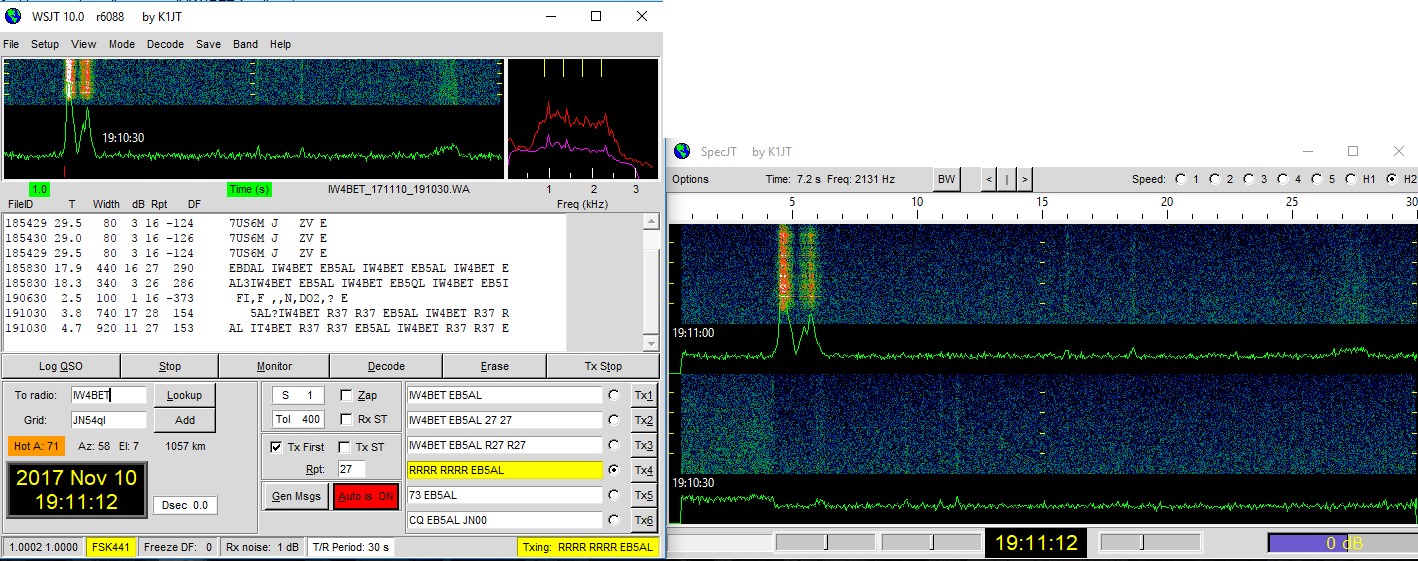Click the > shift-right button in SpecJT
The width and height of the screenshot is (1418, 561).
1024,179
